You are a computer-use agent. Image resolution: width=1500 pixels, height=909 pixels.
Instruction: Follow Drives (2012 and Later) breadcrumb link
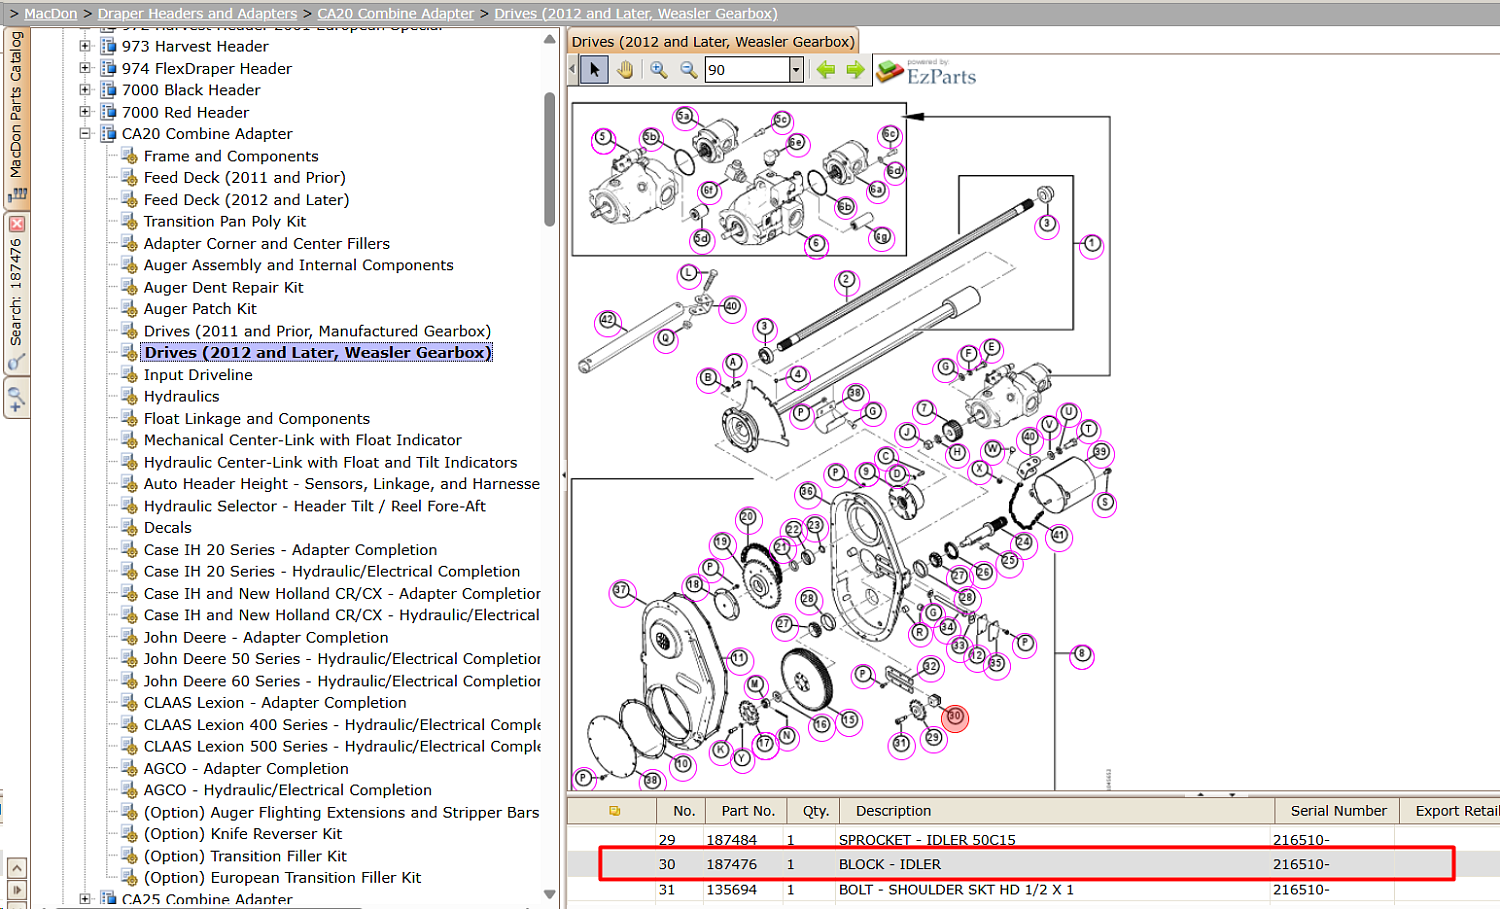[x=636, y=13]
